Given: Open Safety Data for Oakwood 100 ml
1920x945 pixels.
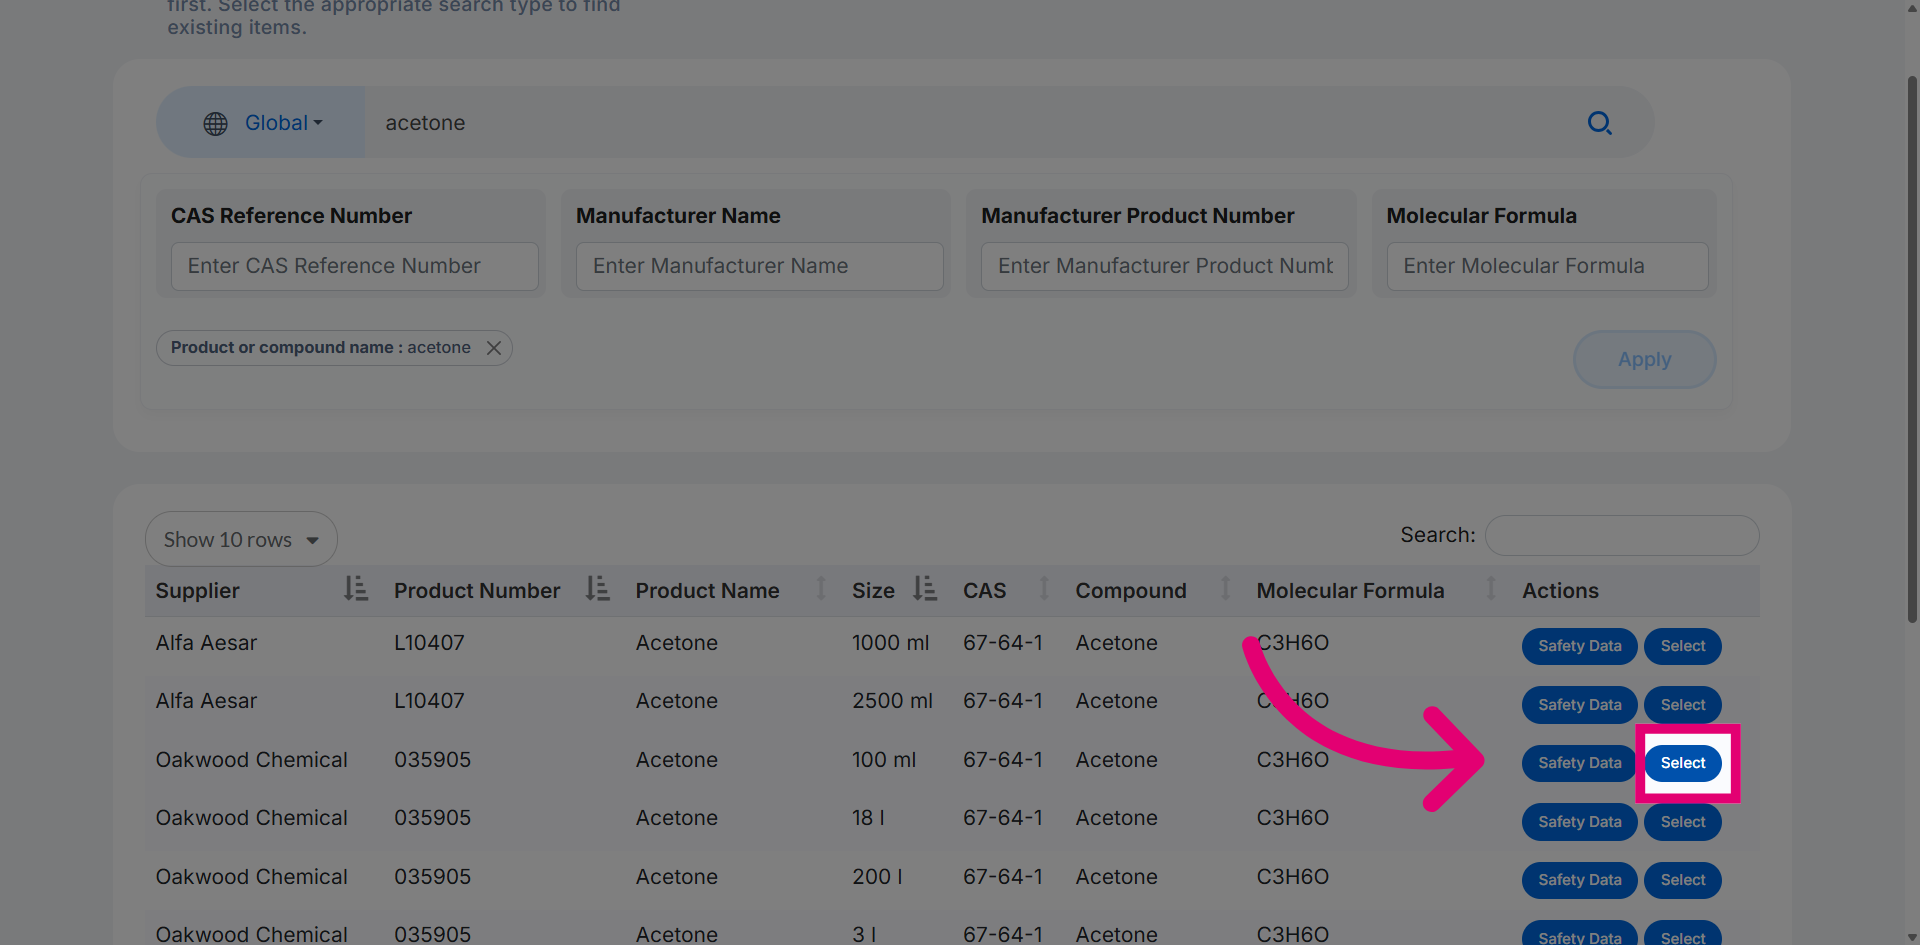Looking at the screenshot, I should [1579, 763].
